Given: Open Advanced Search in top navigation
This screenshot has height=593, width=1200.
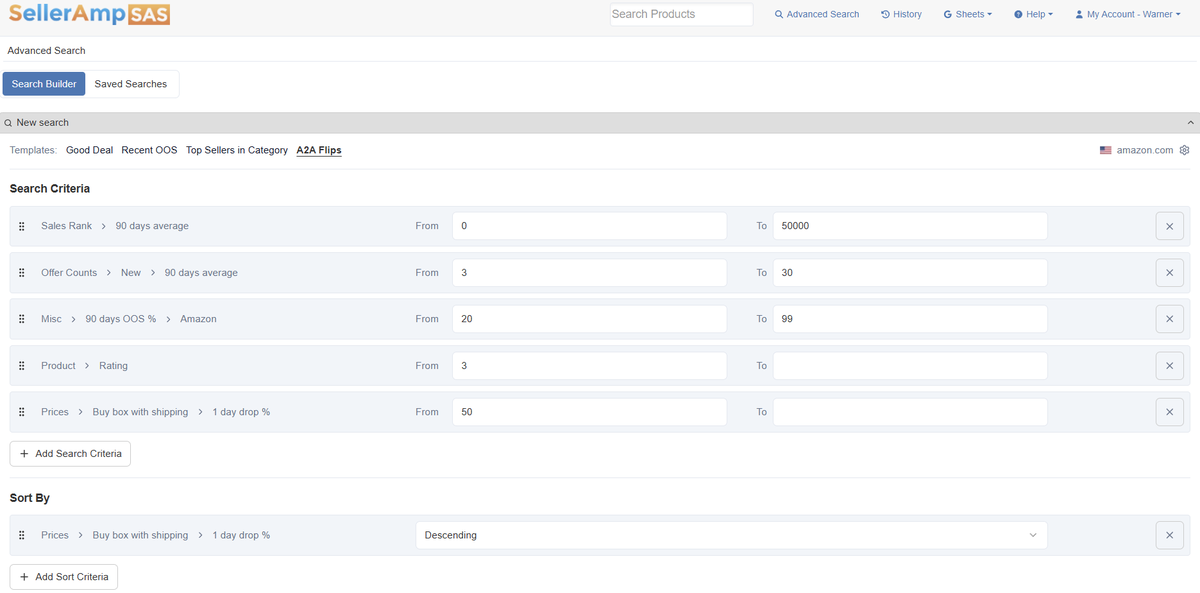Looking at the screenshot, I should [x=817, y=14].
